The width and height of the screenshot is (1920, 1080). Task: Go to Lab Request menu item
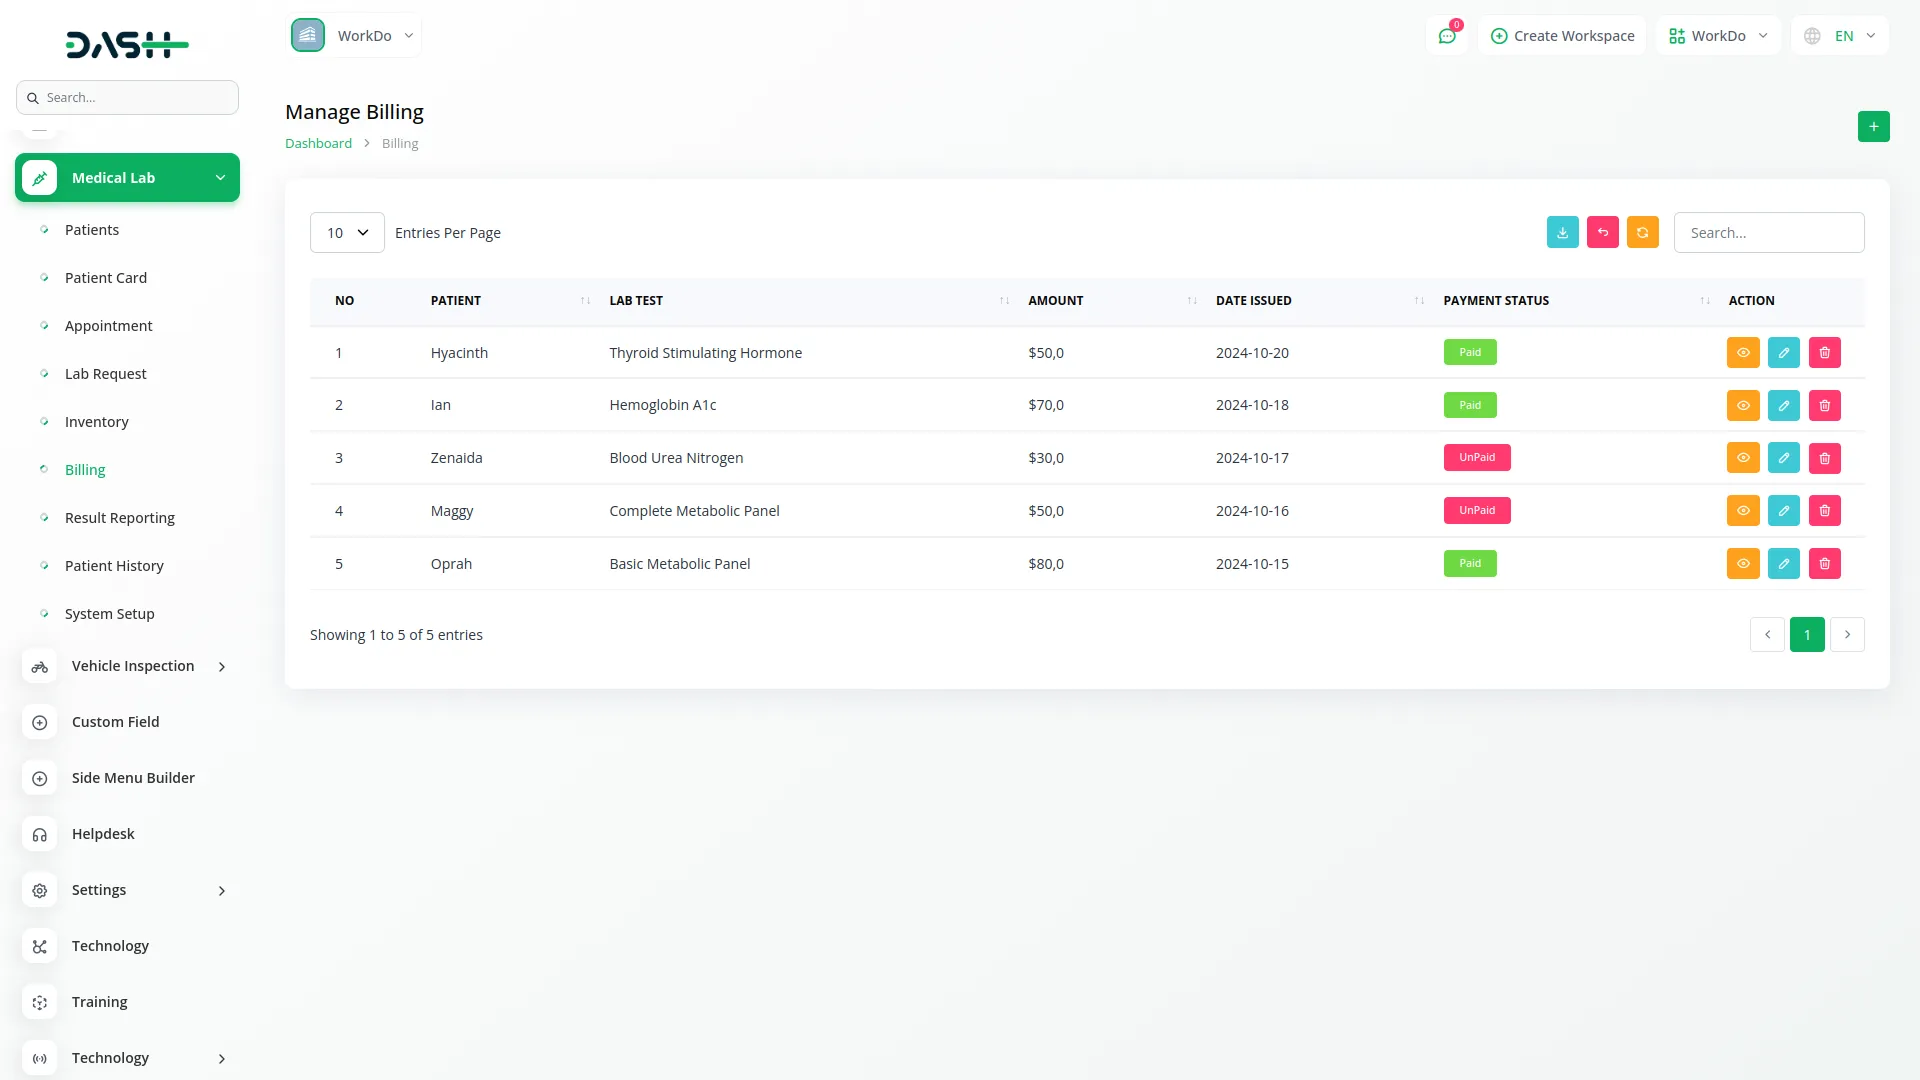pyautogui.click(x=105, y=374)
